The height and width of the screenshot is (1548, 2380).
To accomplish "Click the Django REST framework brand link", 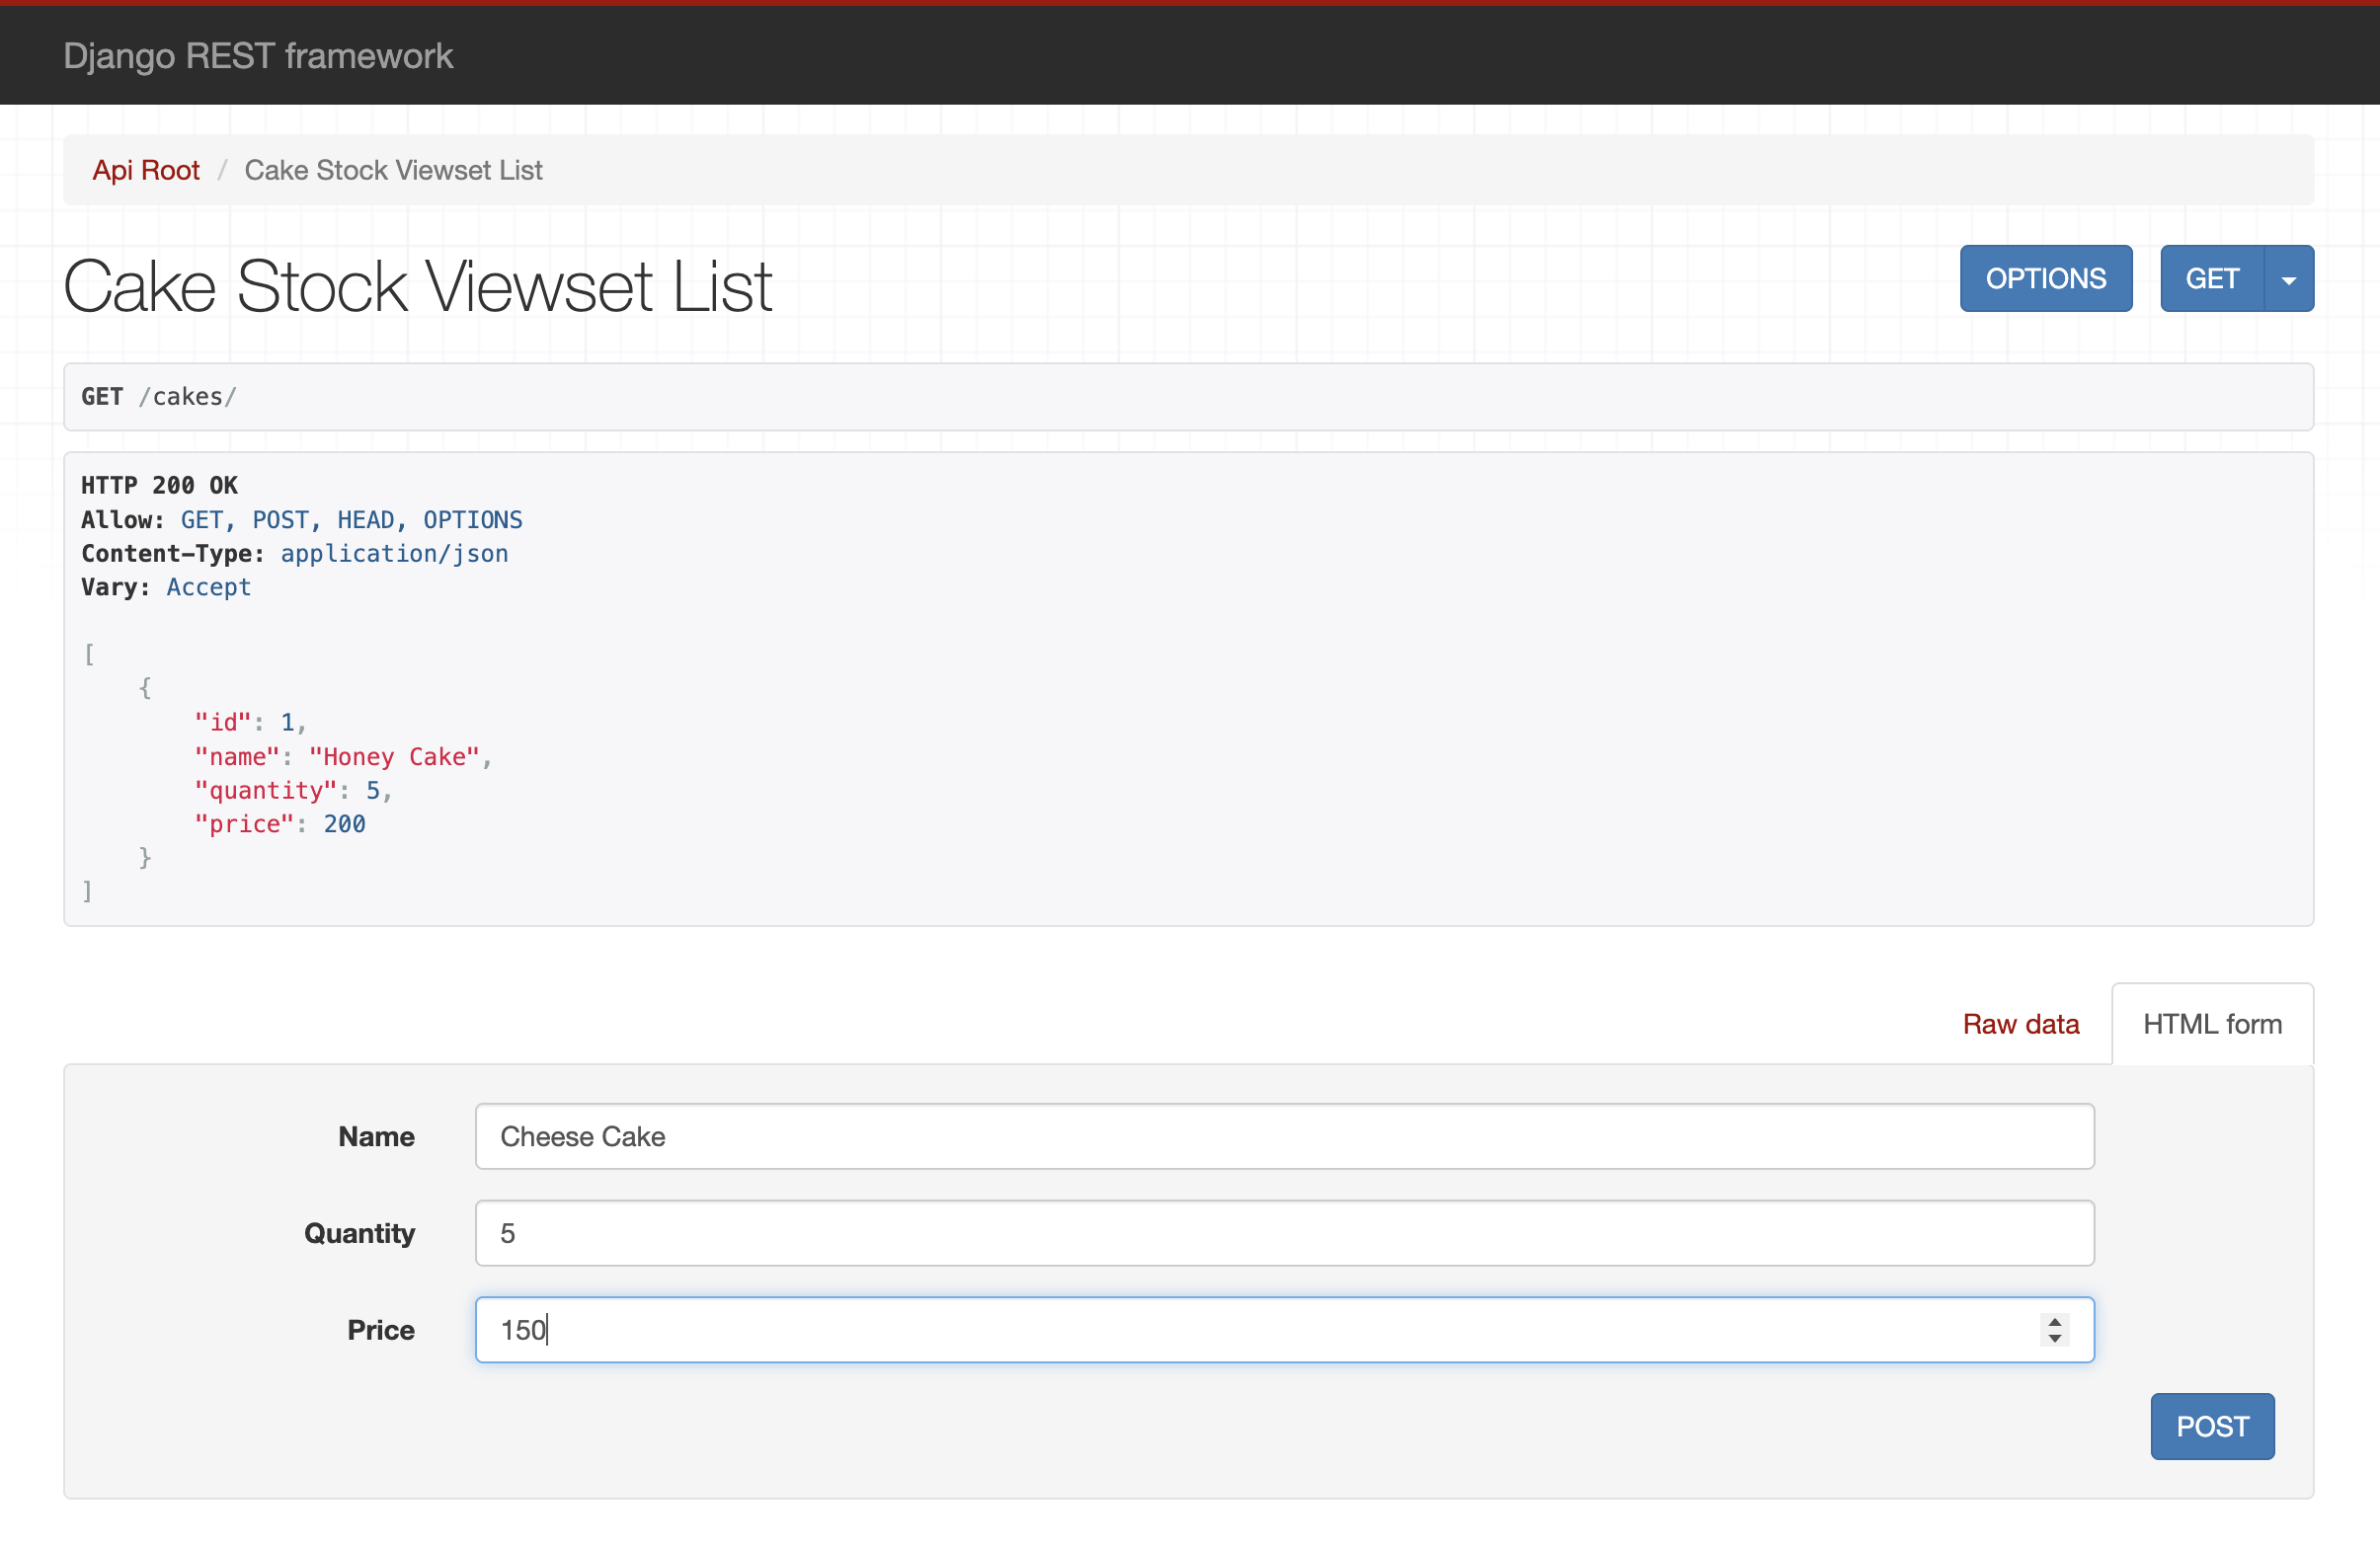I will click(x=258, y=56).
